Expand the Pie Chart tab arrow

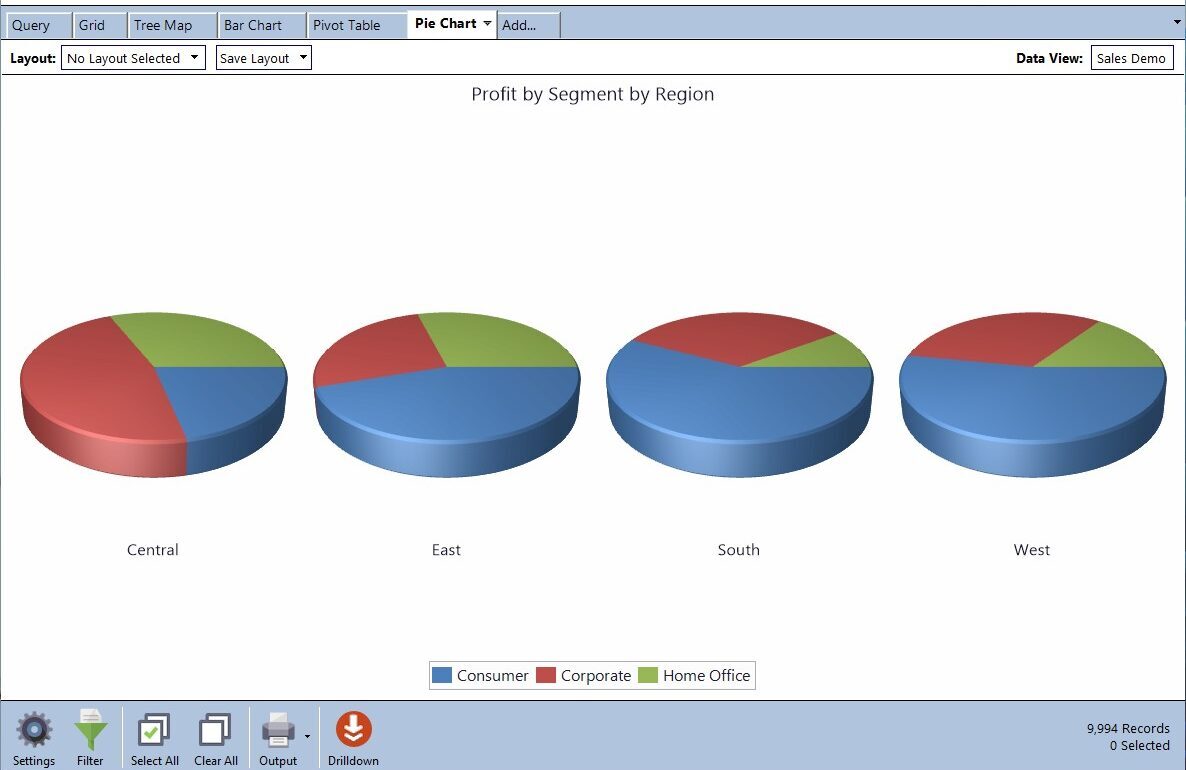[x=487, y=23]
